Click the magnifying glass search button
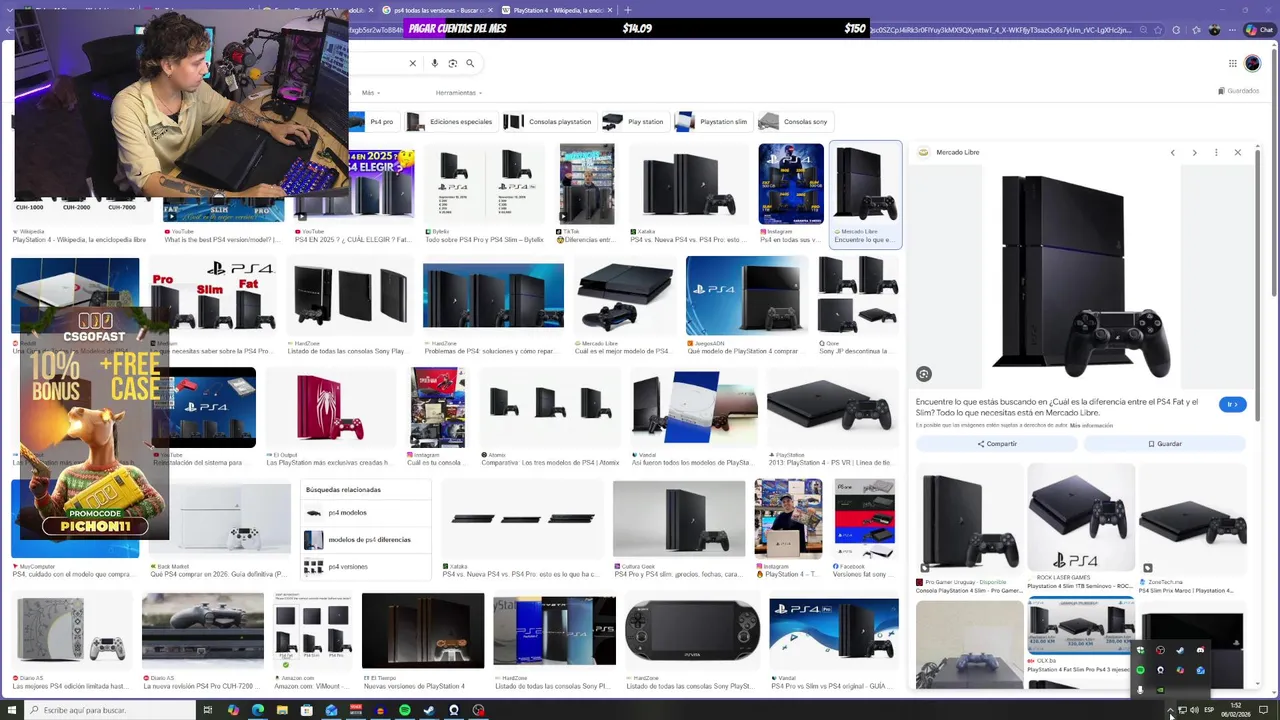This screenshot has width=1280, height=720. coord(470,63)
